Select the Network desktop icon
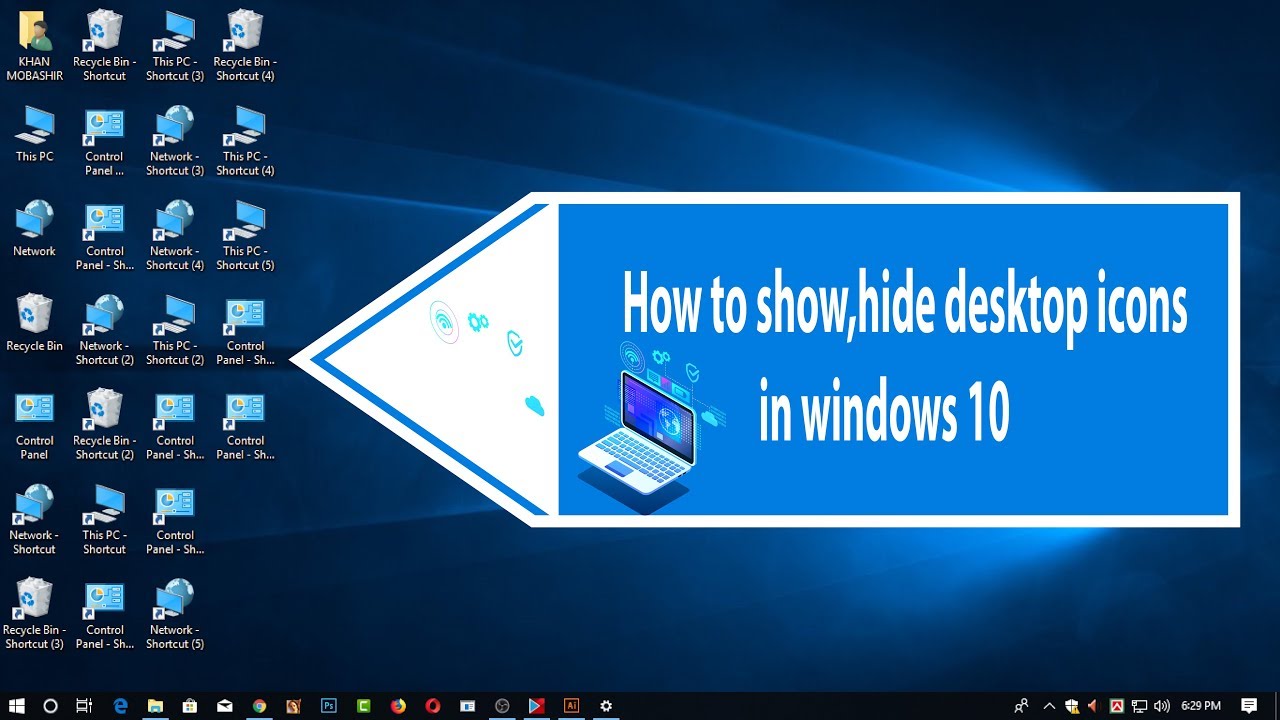This screenshot has width=1280, height=720. coord(34,229)
